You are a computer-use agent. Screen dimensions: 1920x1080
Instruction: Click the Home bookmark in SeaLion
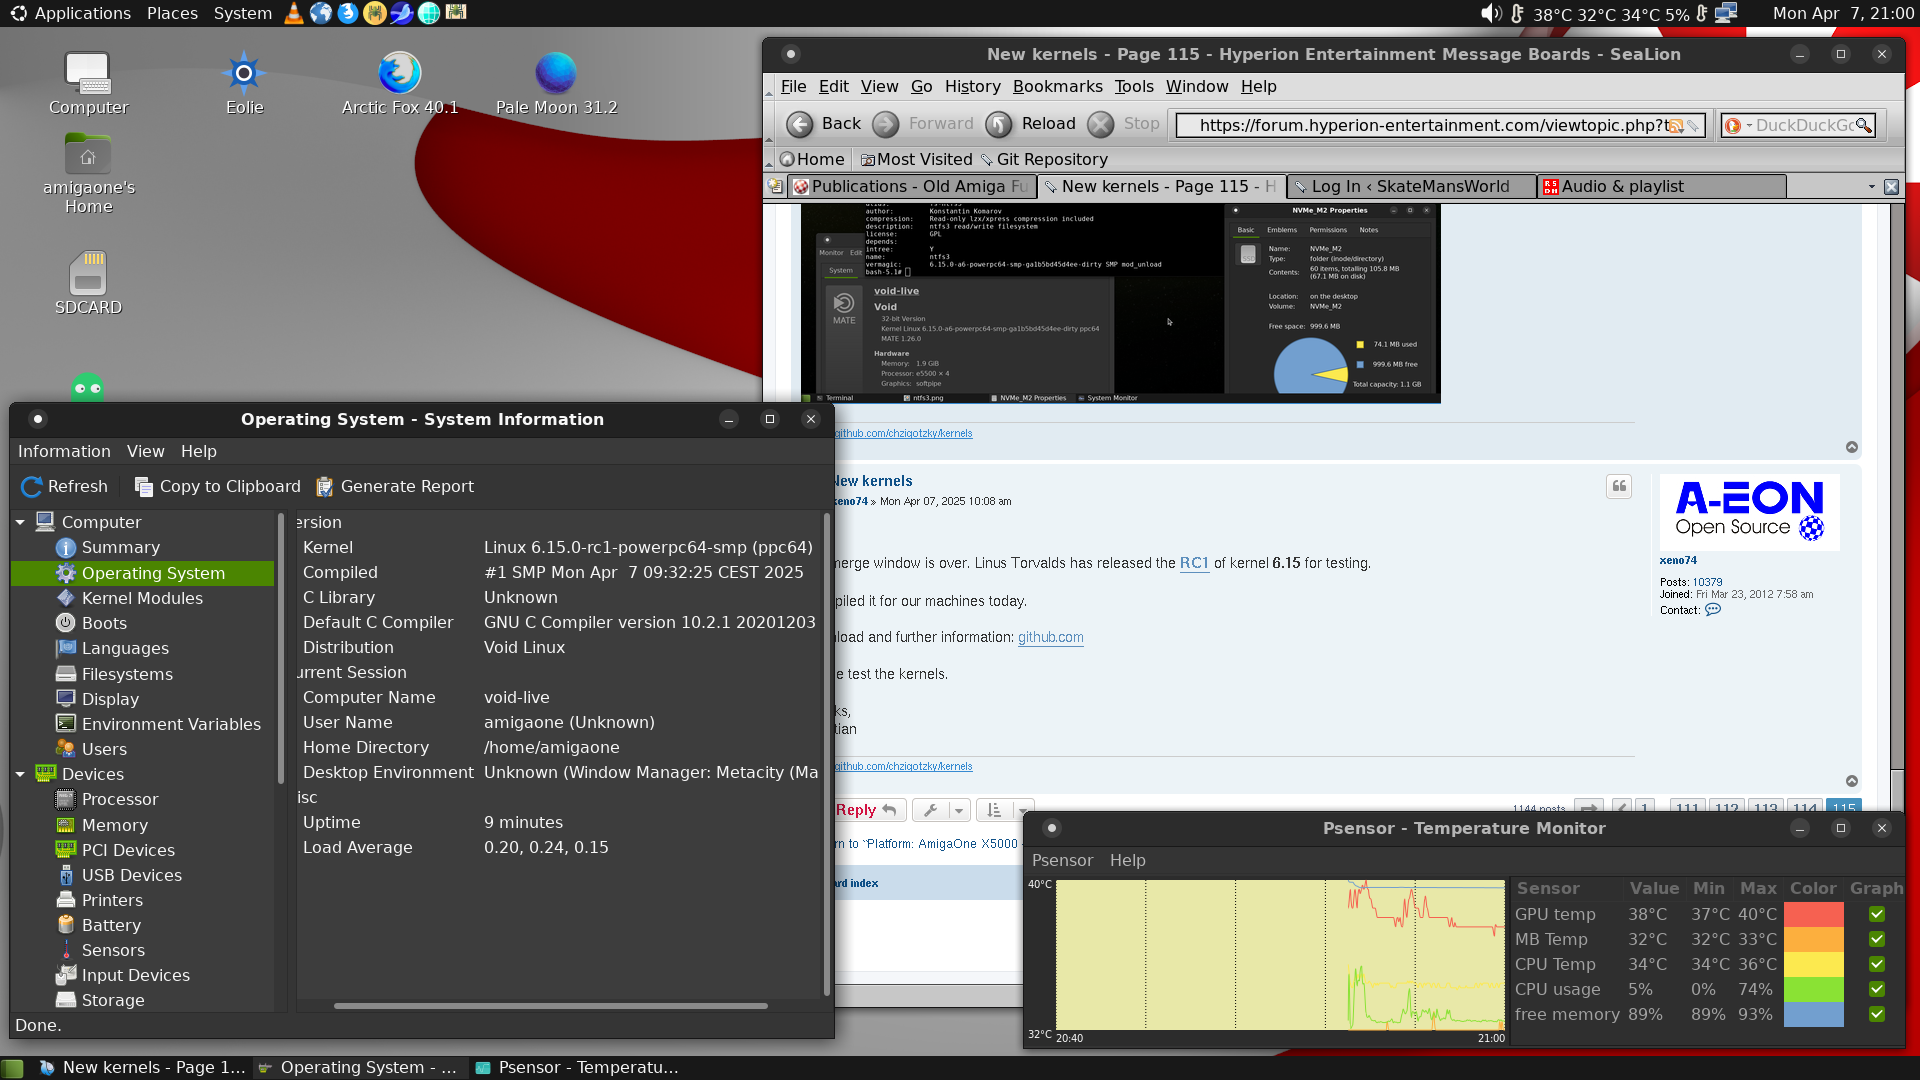[x=812, y=159]
